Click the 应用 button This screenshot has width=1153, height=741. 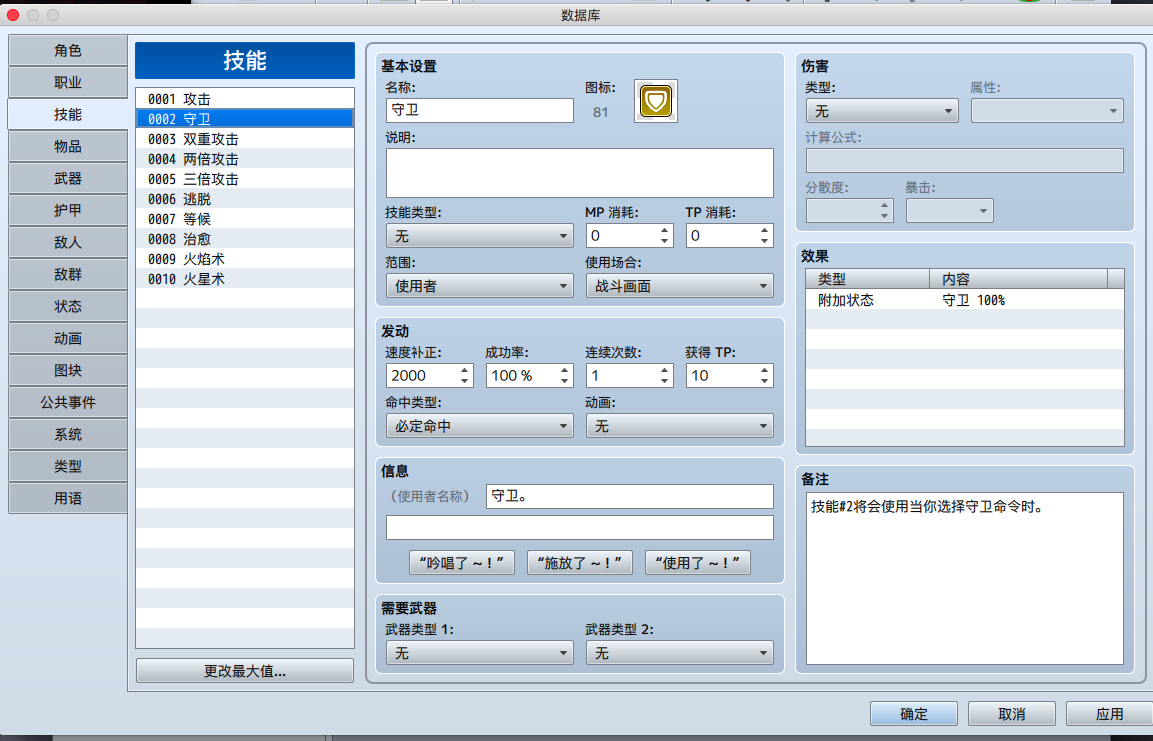[x=1109, y=714]
